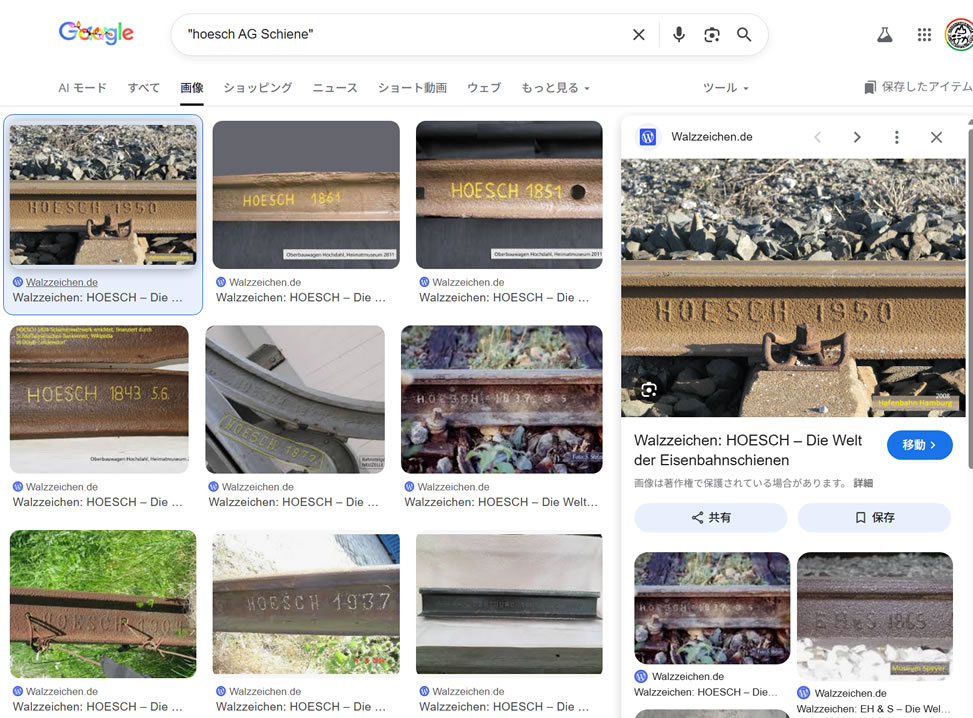
Task: Clear the search box with X icon
Action: [x=639, y=35]
